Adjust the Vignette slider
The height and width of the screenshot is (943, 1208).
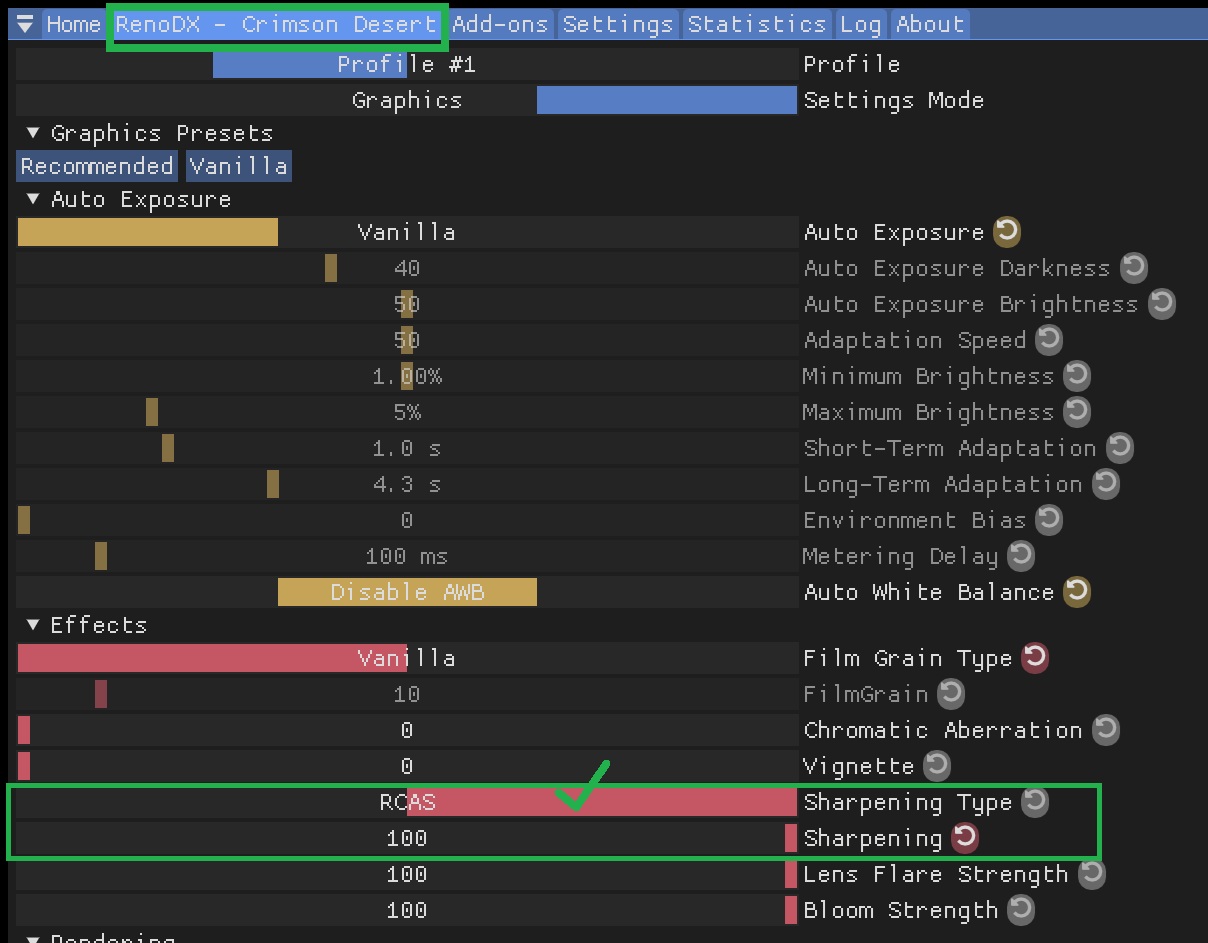tap(407, 766)
